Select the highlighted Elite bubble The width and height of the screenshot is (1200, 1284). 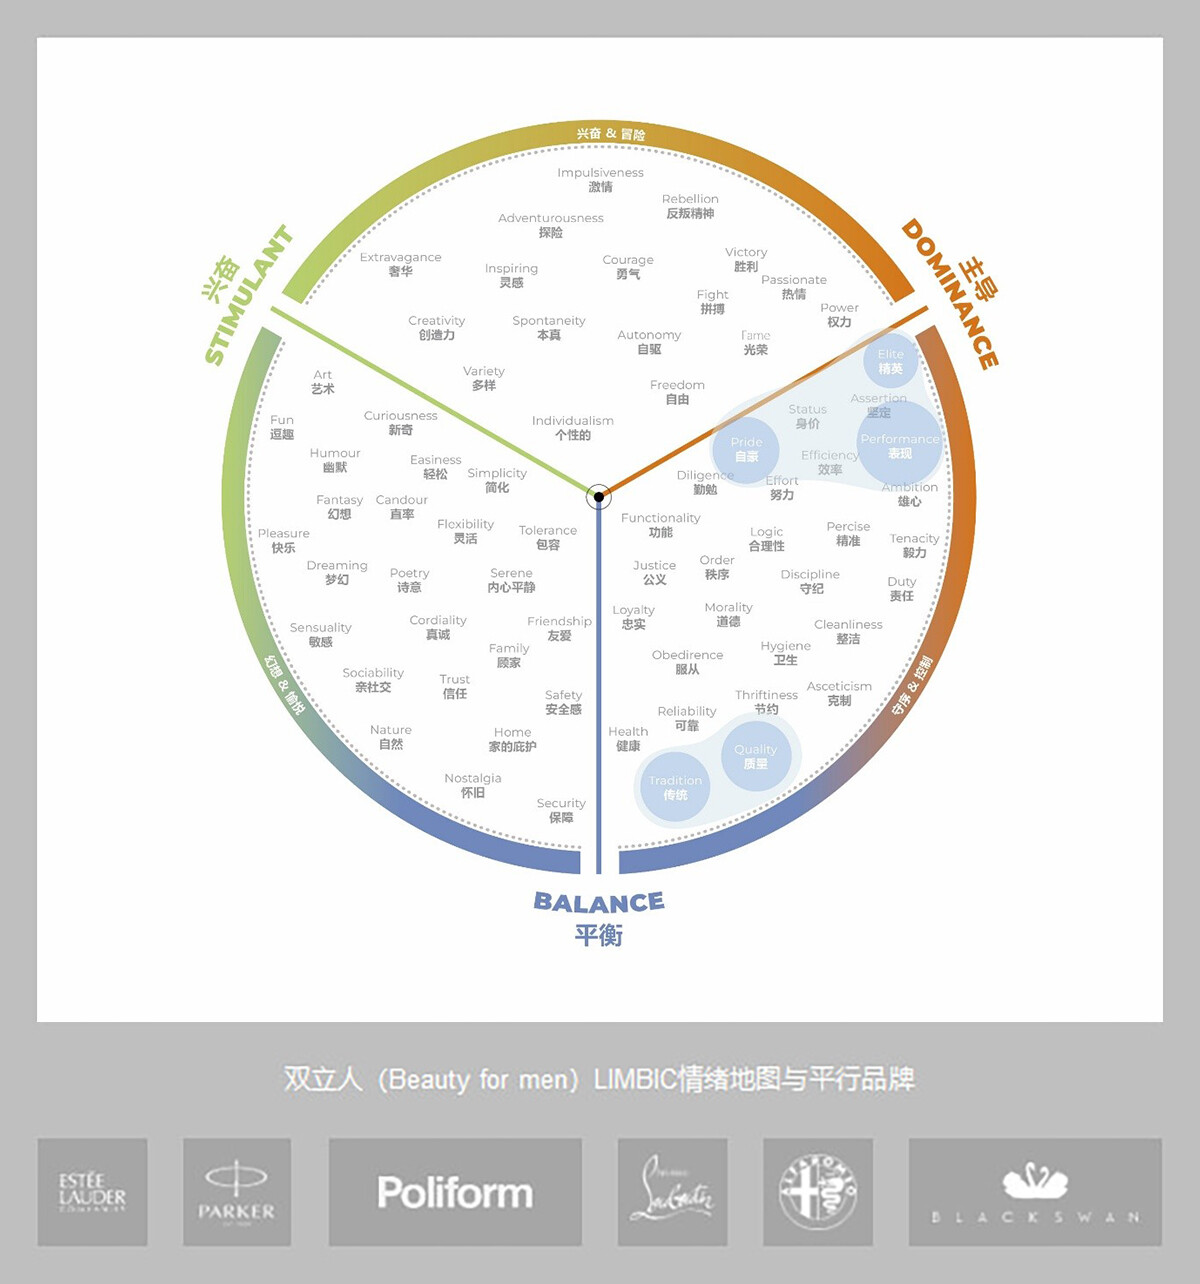pos(890,361)
